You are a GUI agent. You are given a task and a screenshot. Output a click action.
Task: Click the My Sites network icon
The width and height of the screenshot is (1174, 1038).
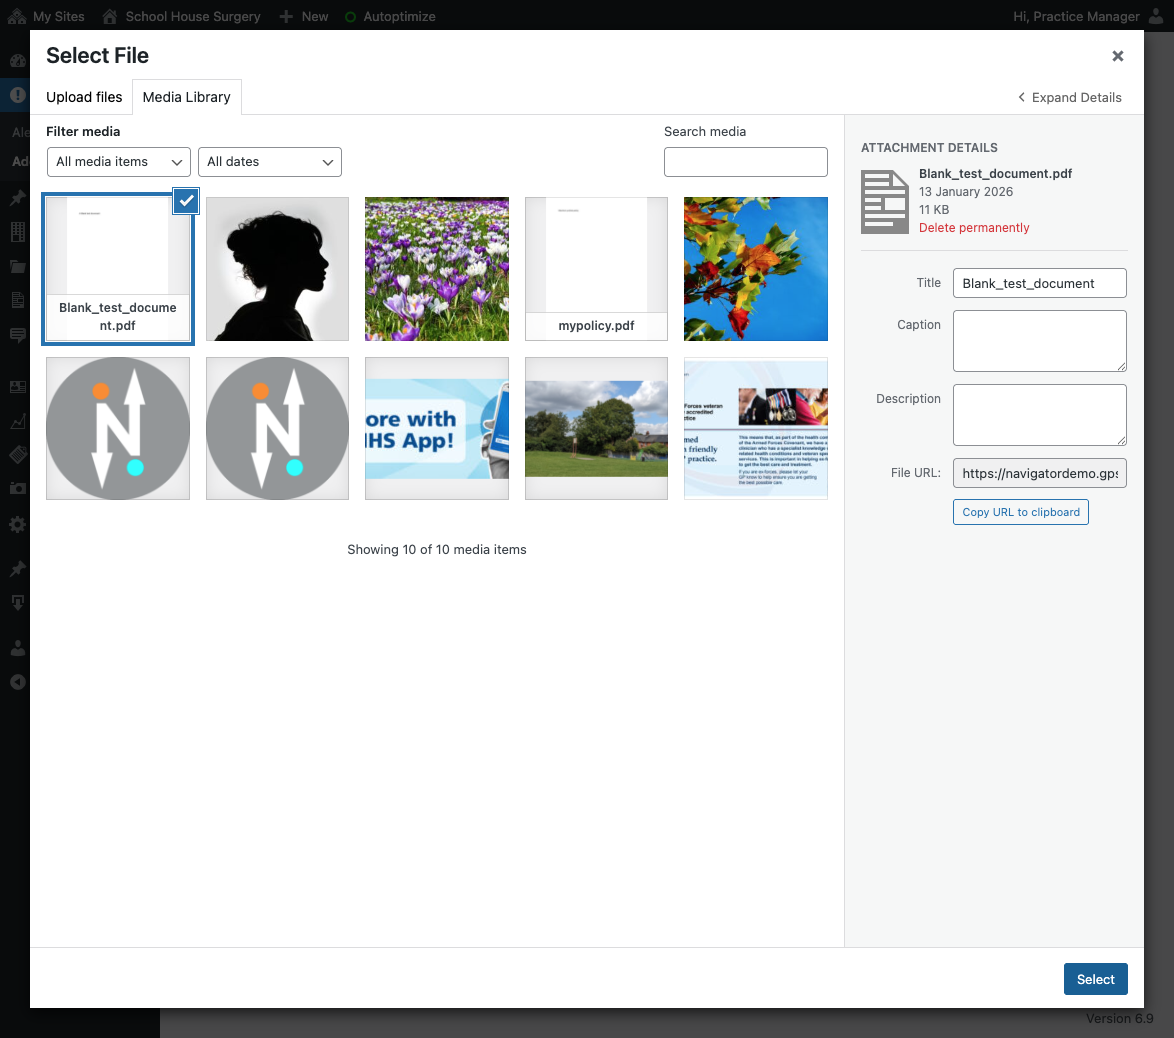click(17, 16)
